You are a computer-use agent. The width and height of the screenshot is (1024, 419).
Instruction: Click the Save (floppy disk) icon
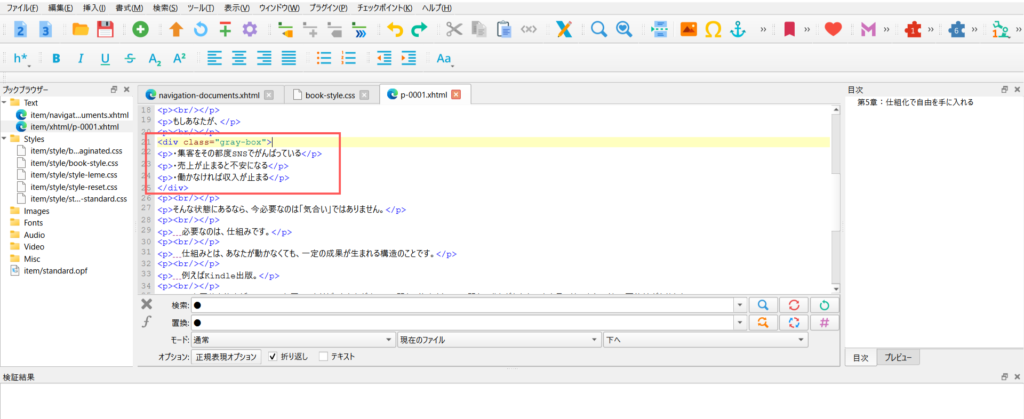click(104, 30)
